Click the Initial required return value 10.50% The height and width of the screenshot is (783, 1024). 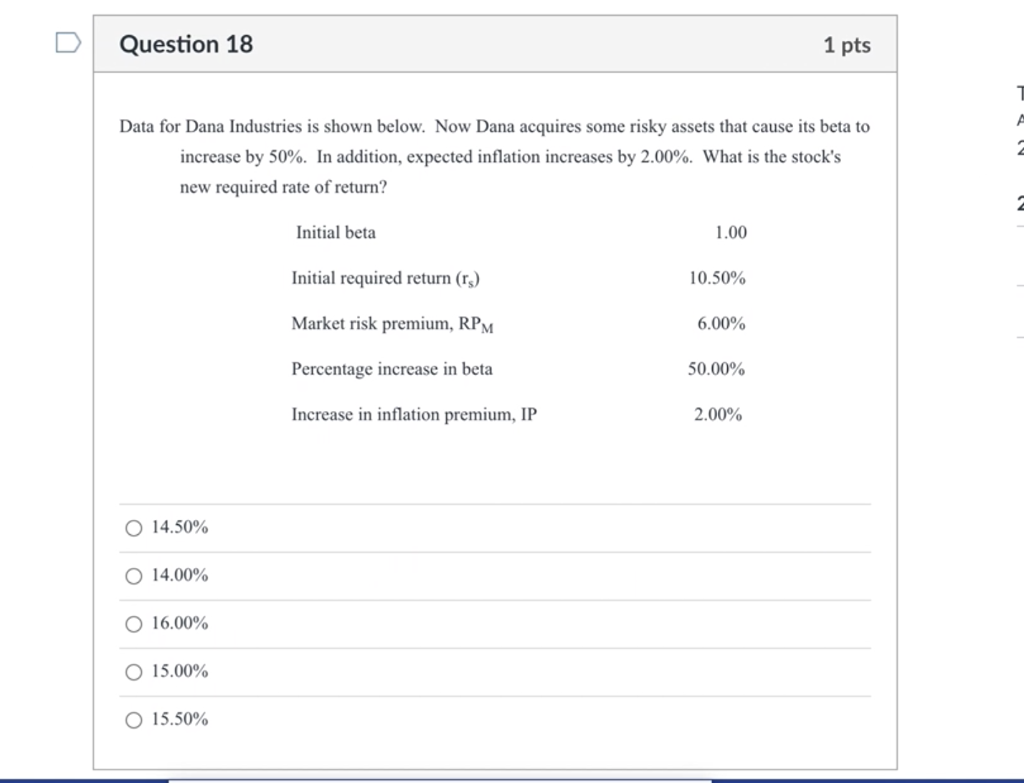717,278
